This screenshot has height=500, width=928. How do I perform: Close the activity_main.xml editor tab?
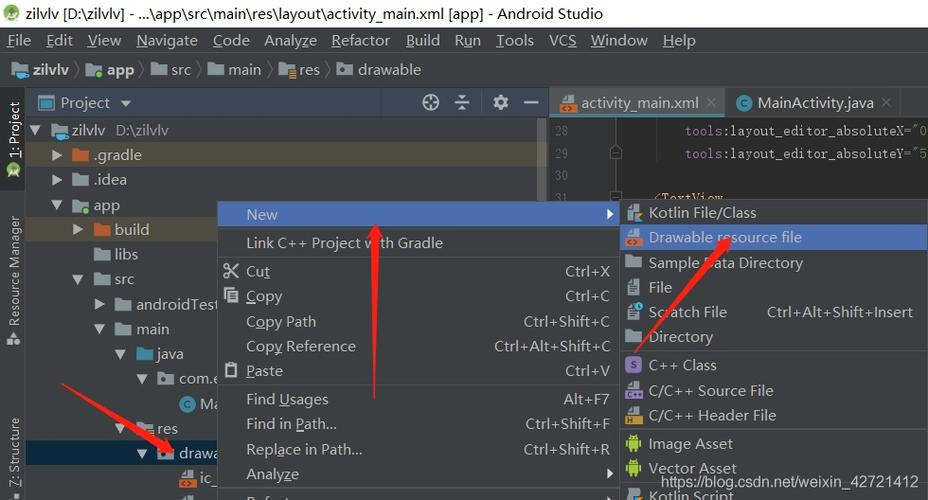(712, 103)
